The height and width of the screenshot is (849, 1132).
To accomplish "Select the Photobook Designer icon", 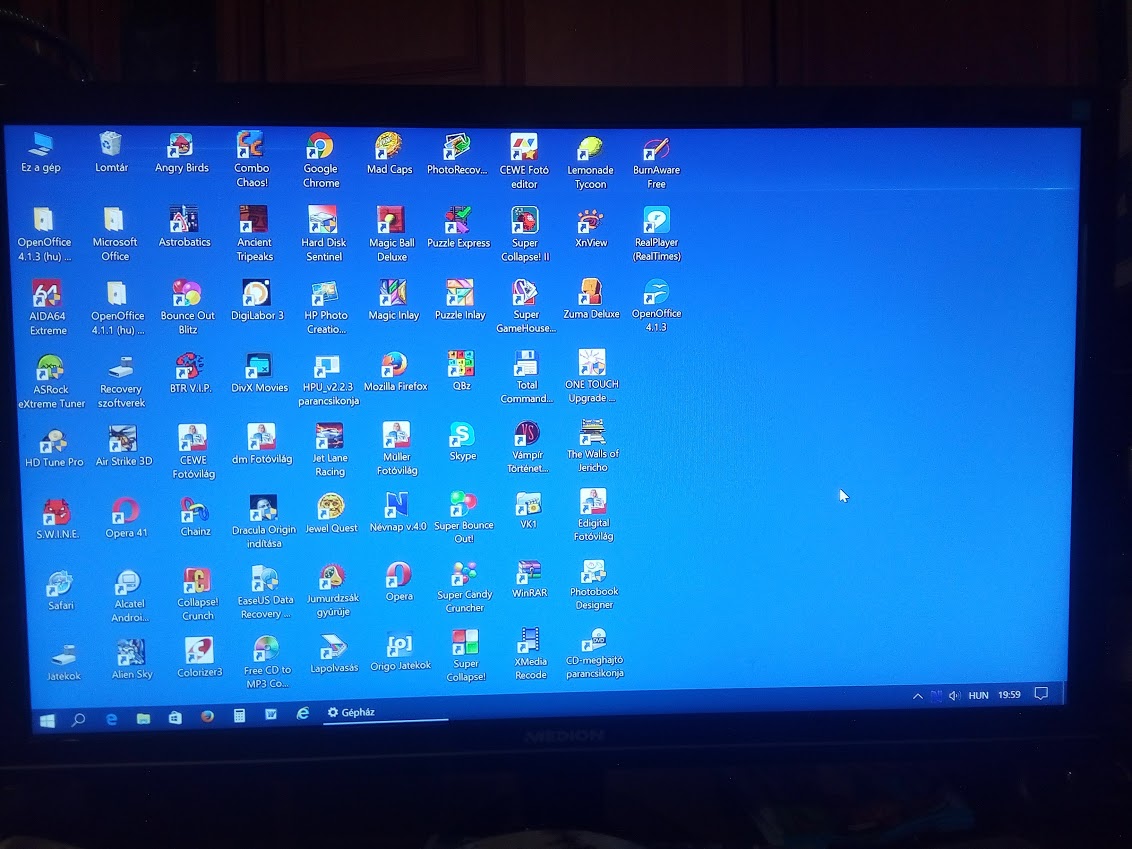I will (x=593, y=584).
